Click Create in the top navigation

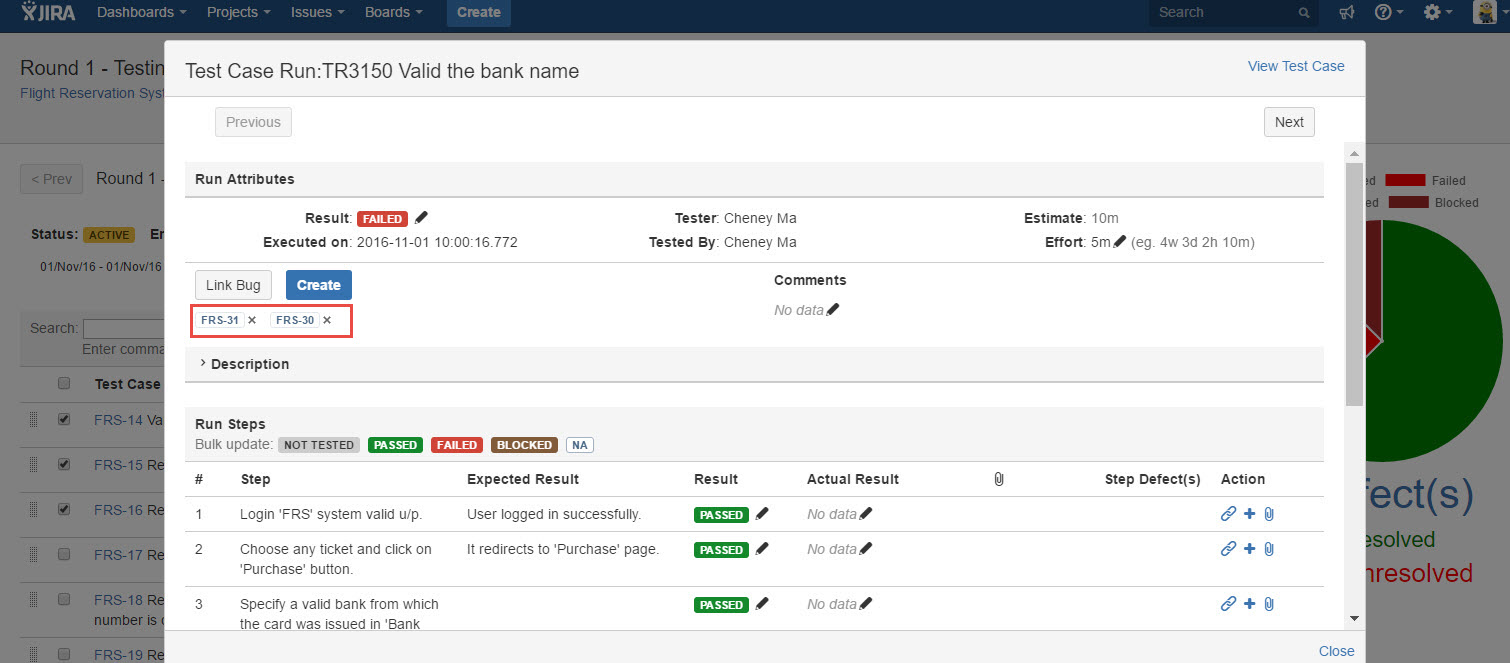pyautogui.click(x=479, y=12)
